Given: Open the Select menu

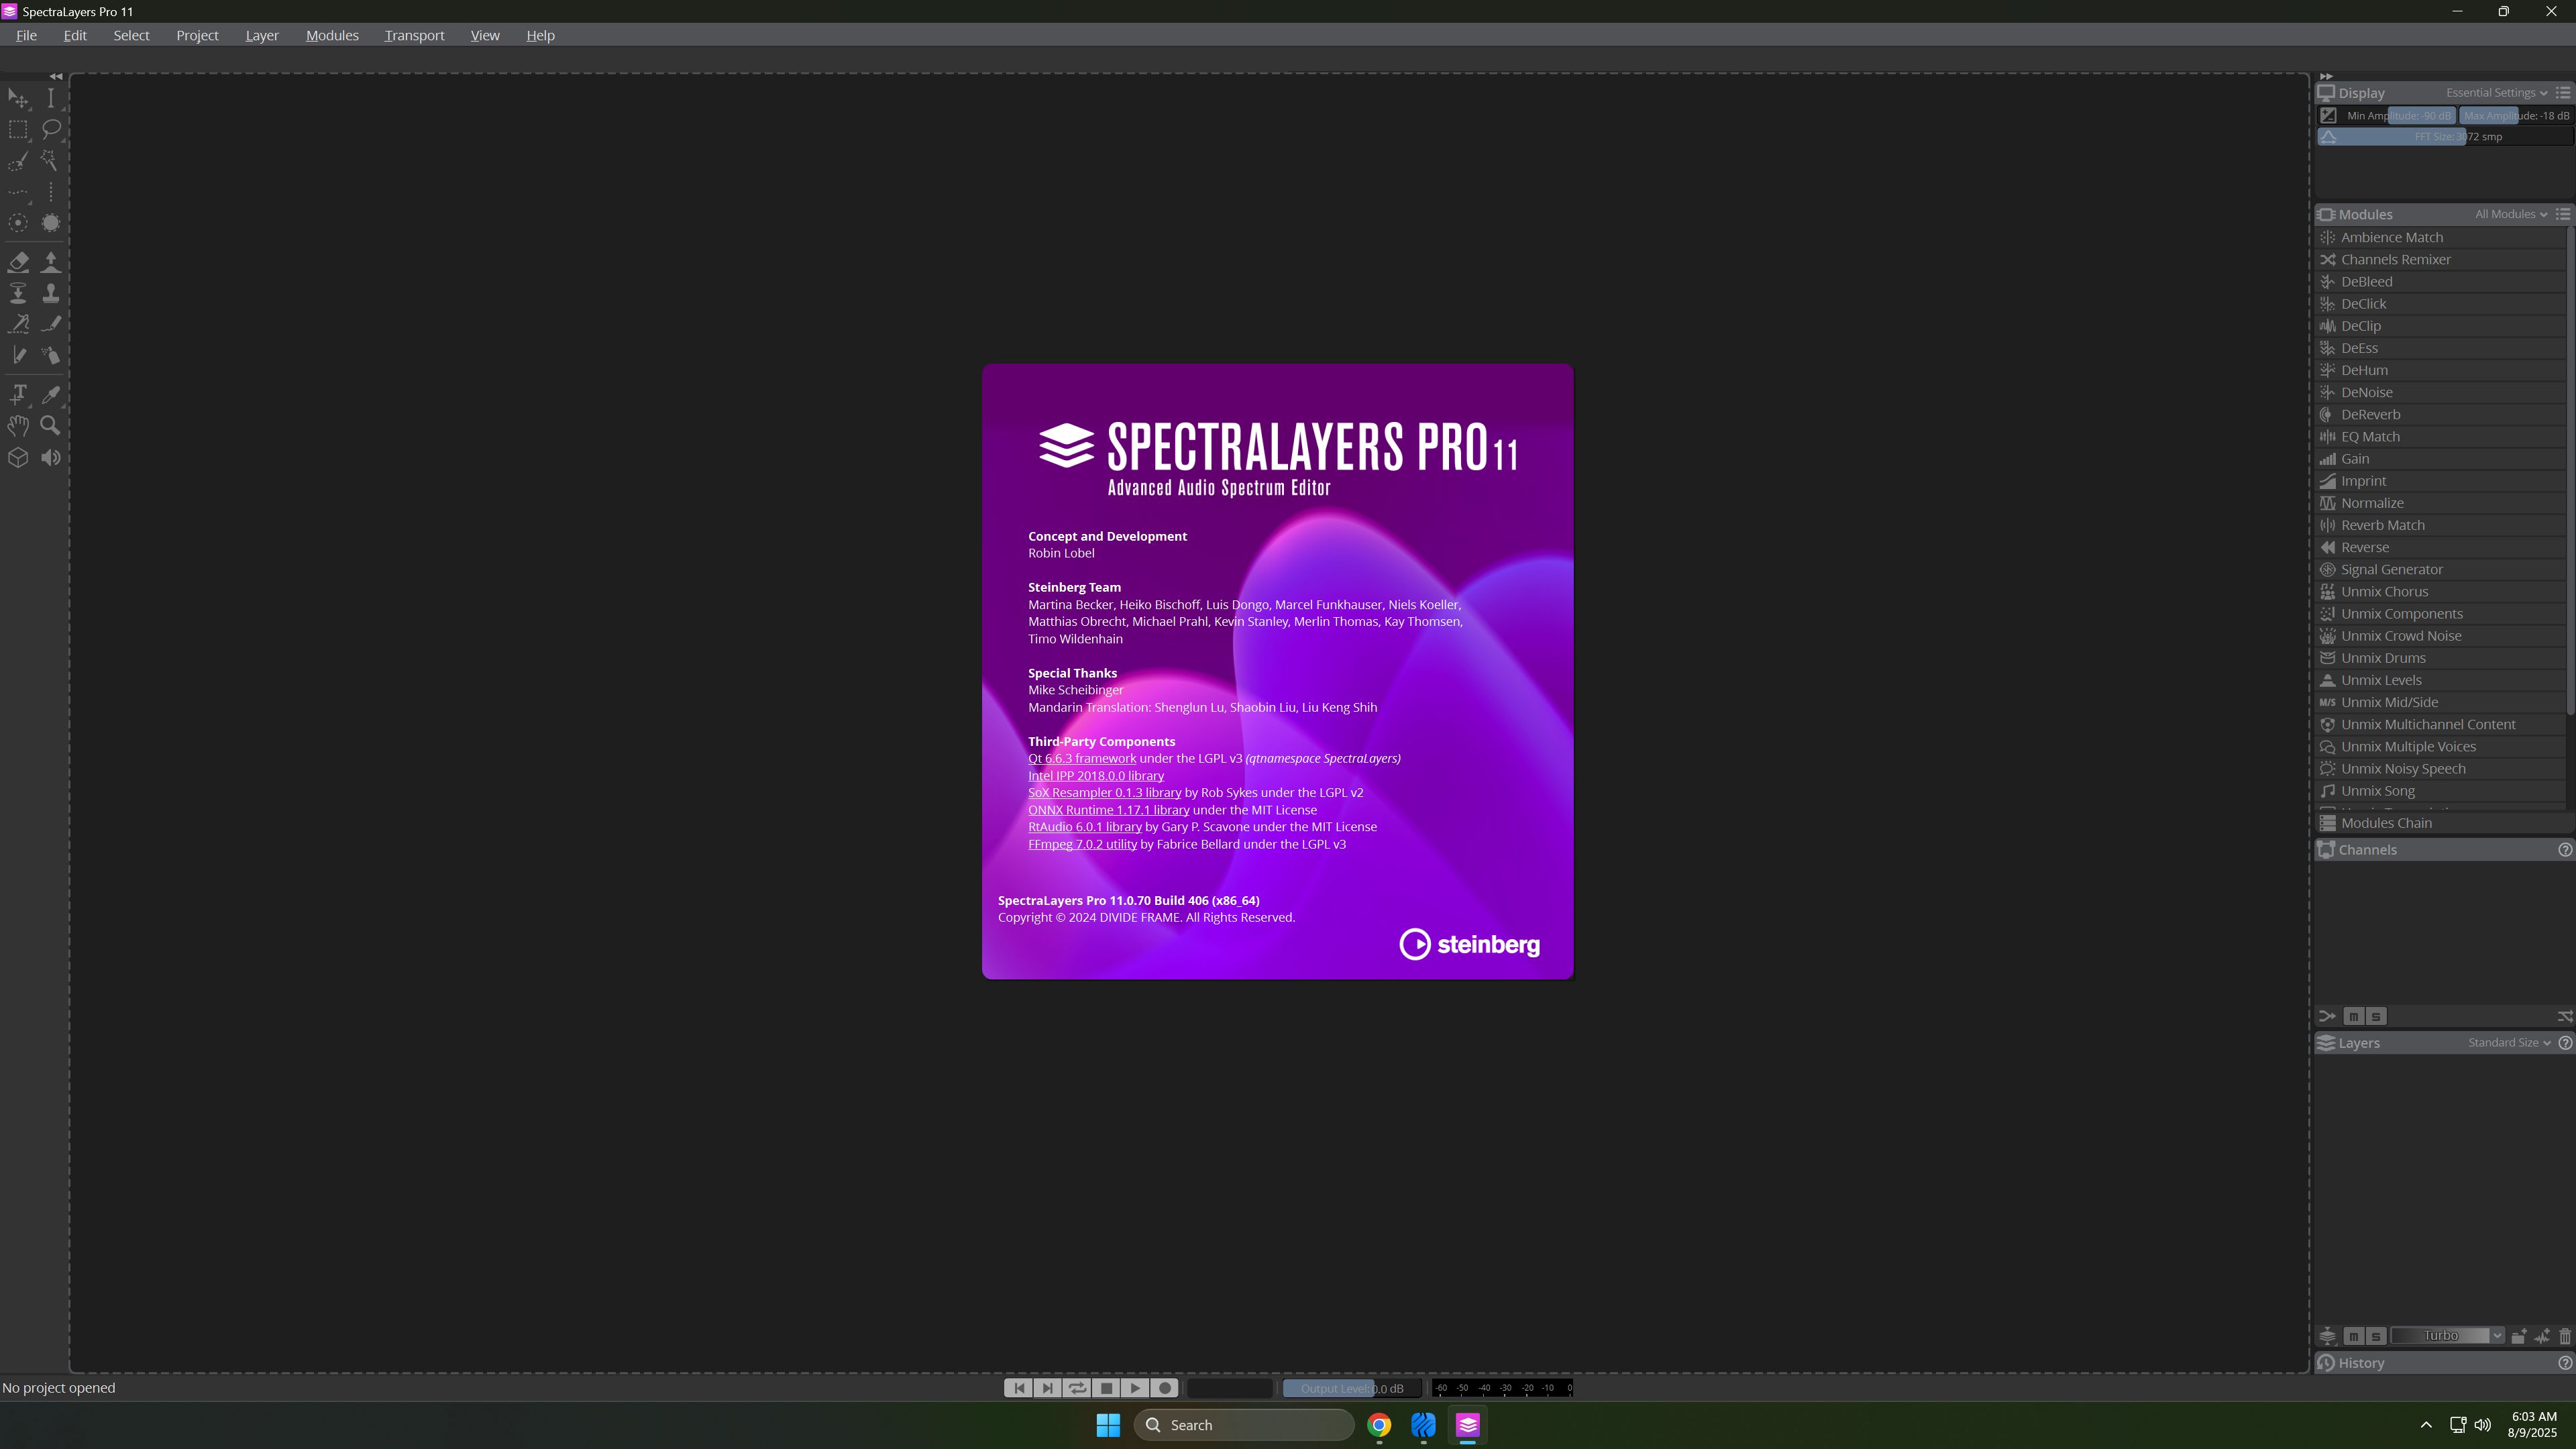Looking at the screenshot, I should click(132, 35).
